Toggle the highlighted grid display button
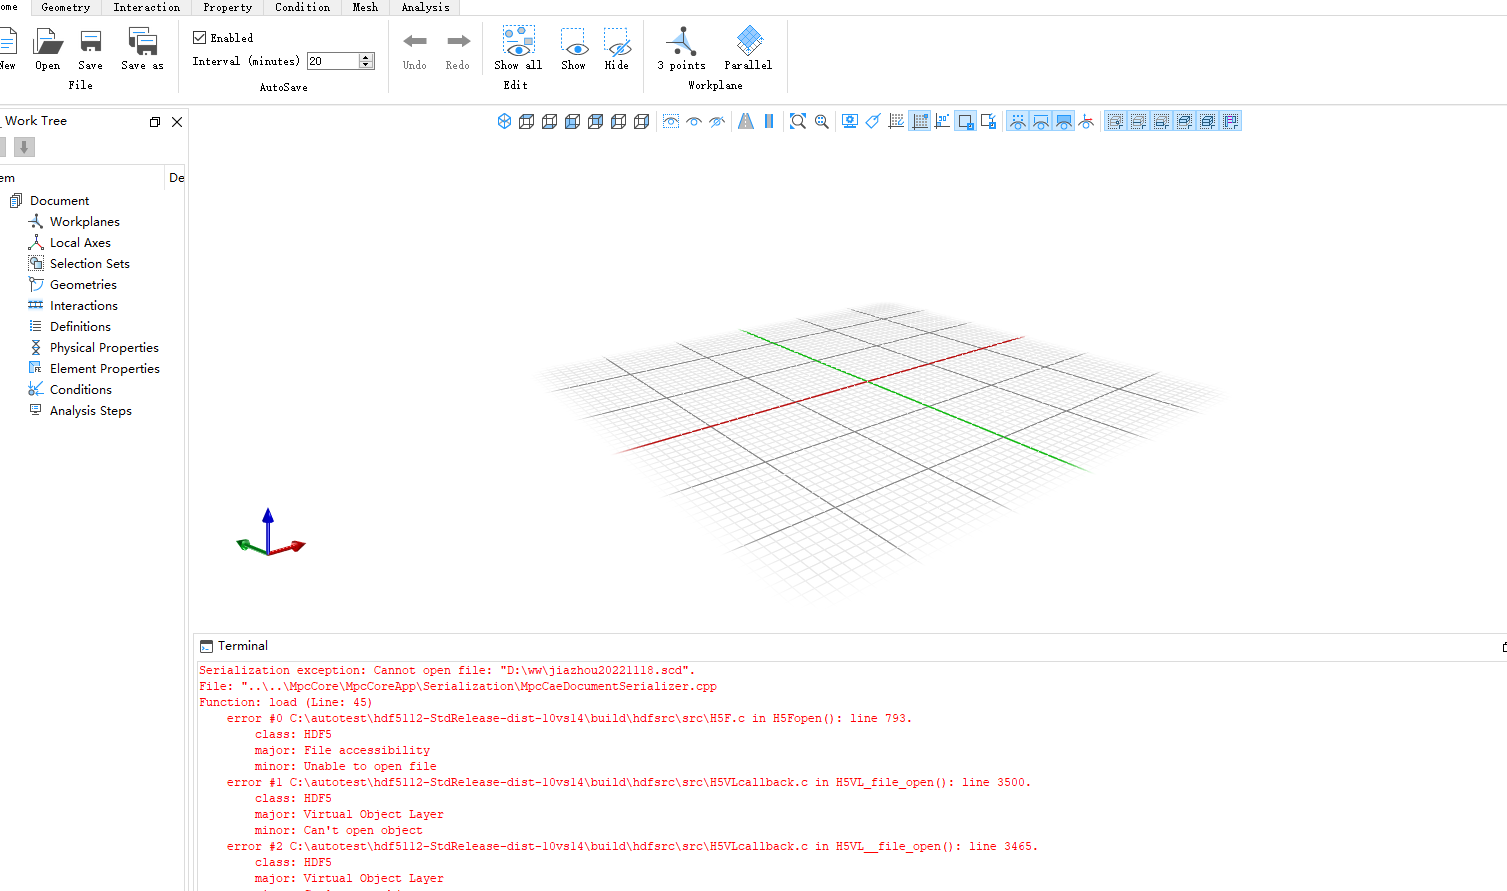Screen dimensions: 1507x891 pos(920,121)
